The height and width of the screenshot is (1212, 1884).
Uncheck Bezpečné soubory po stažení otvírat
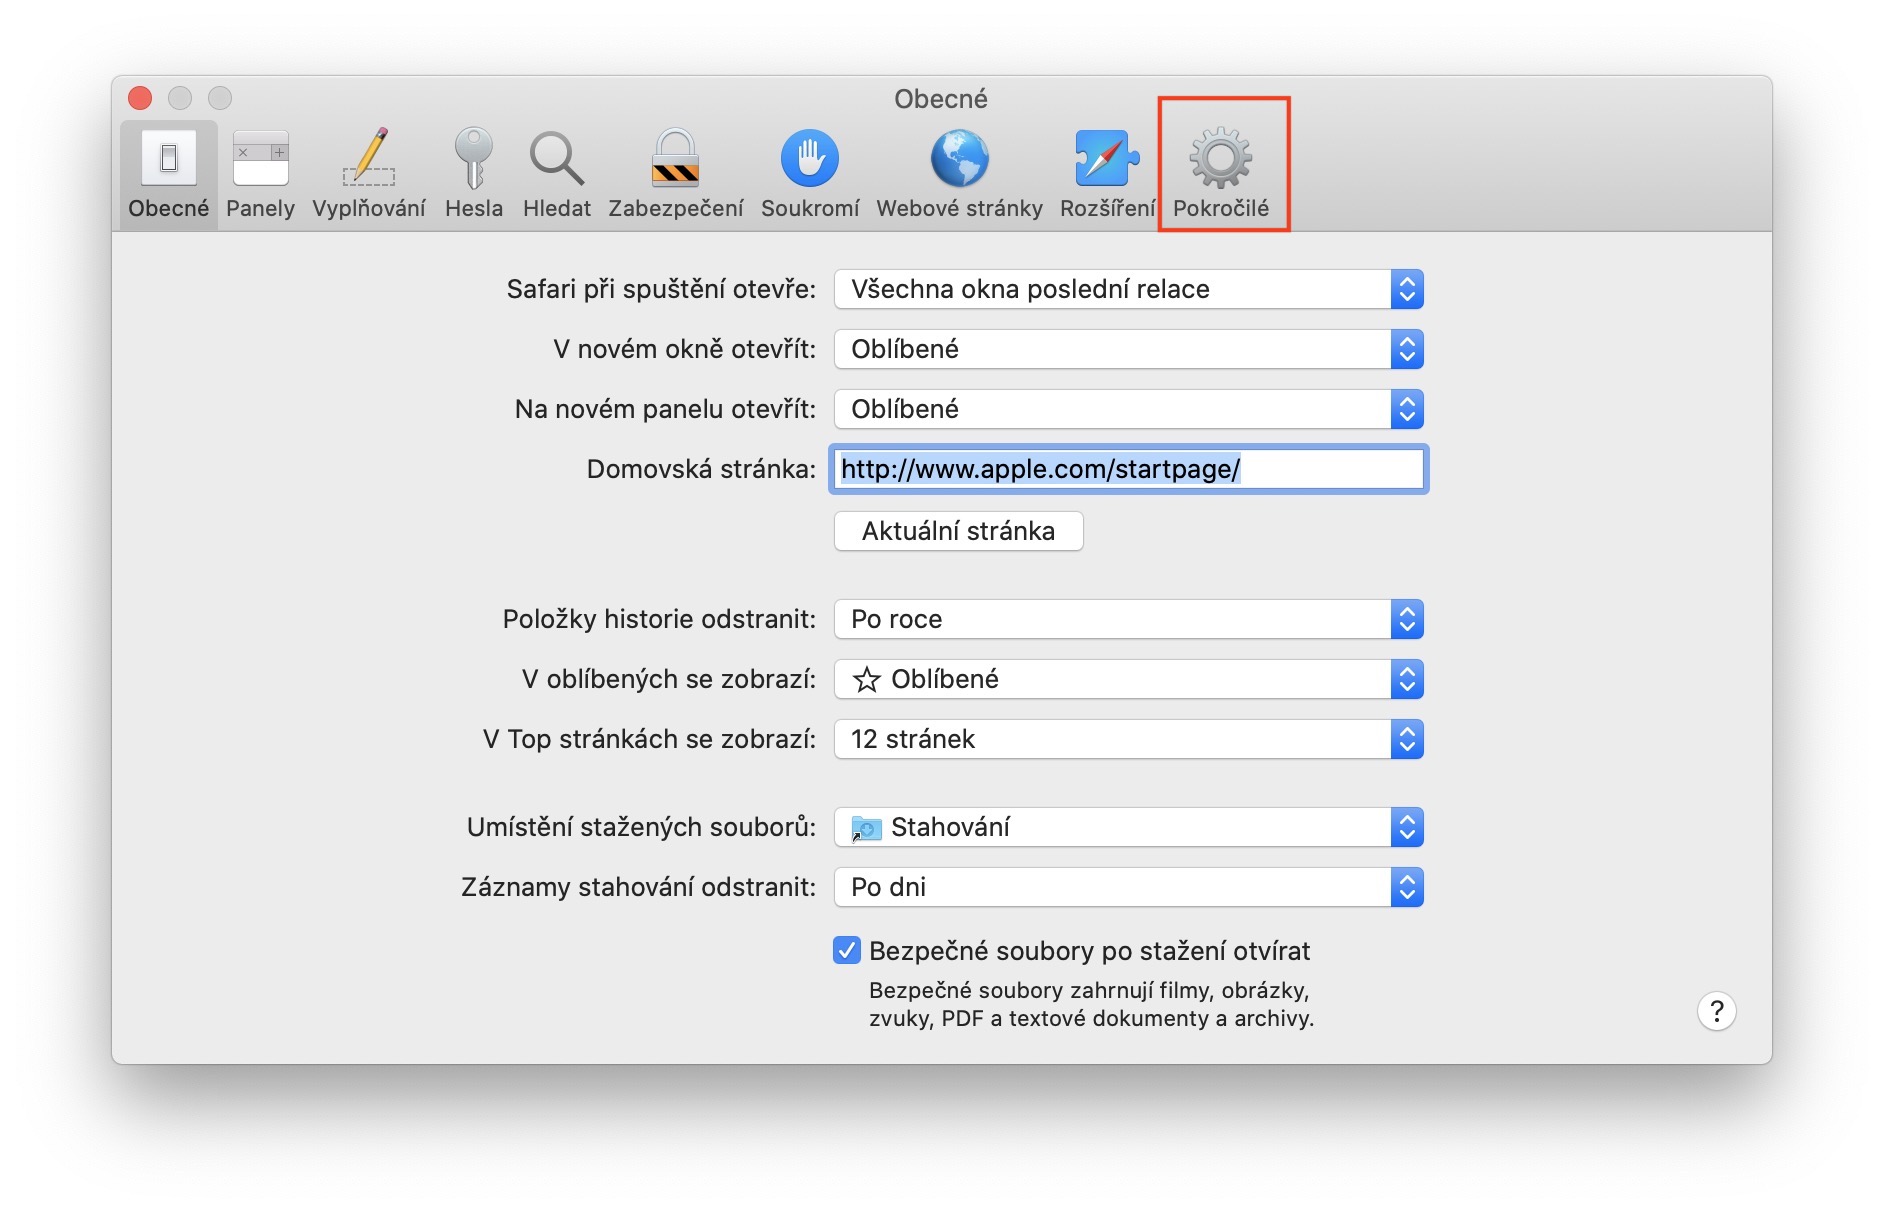click(x=847, y=950)
